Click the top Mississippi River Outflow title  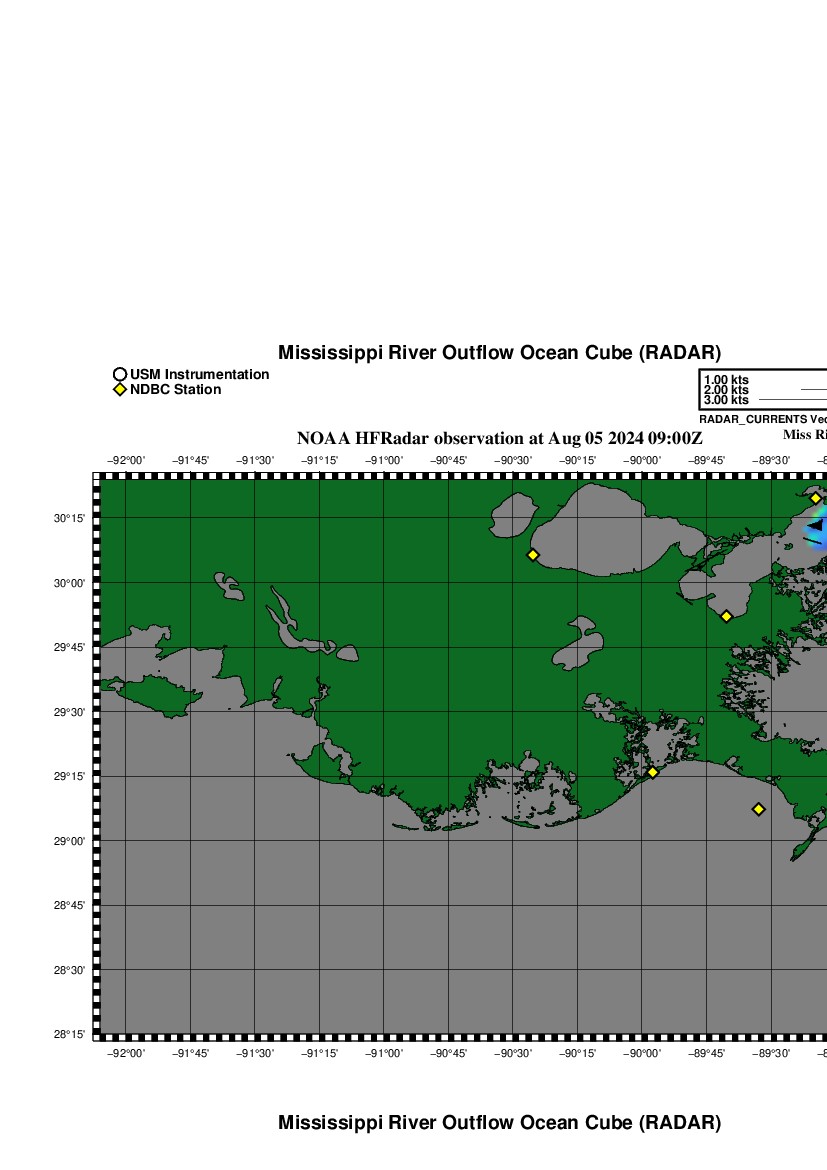(x=499, y=353)
